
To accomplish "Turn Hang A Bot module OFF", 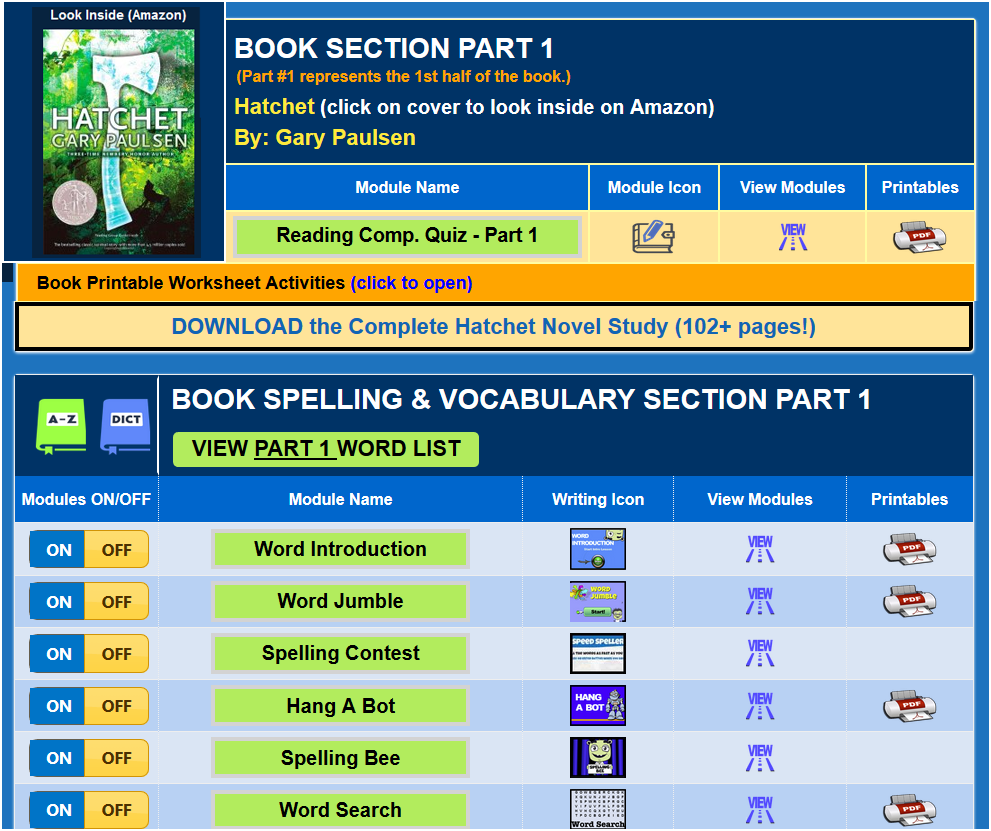I will [x=117, y=706].
